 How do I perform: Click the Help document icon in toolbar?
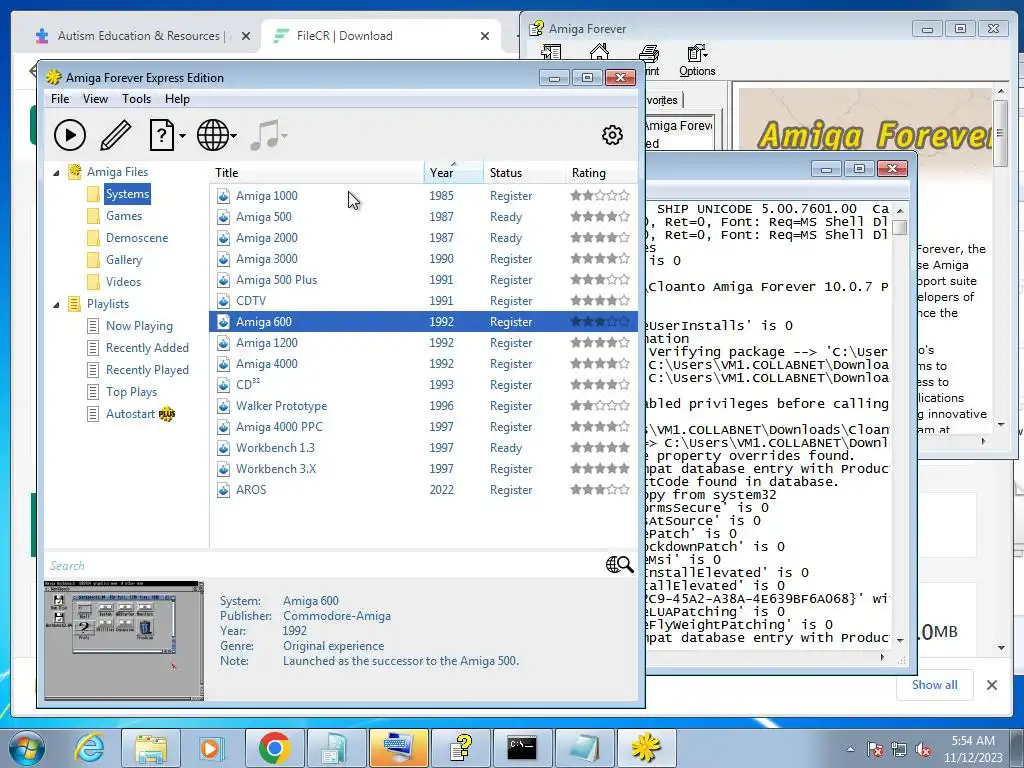click(161, 135)
